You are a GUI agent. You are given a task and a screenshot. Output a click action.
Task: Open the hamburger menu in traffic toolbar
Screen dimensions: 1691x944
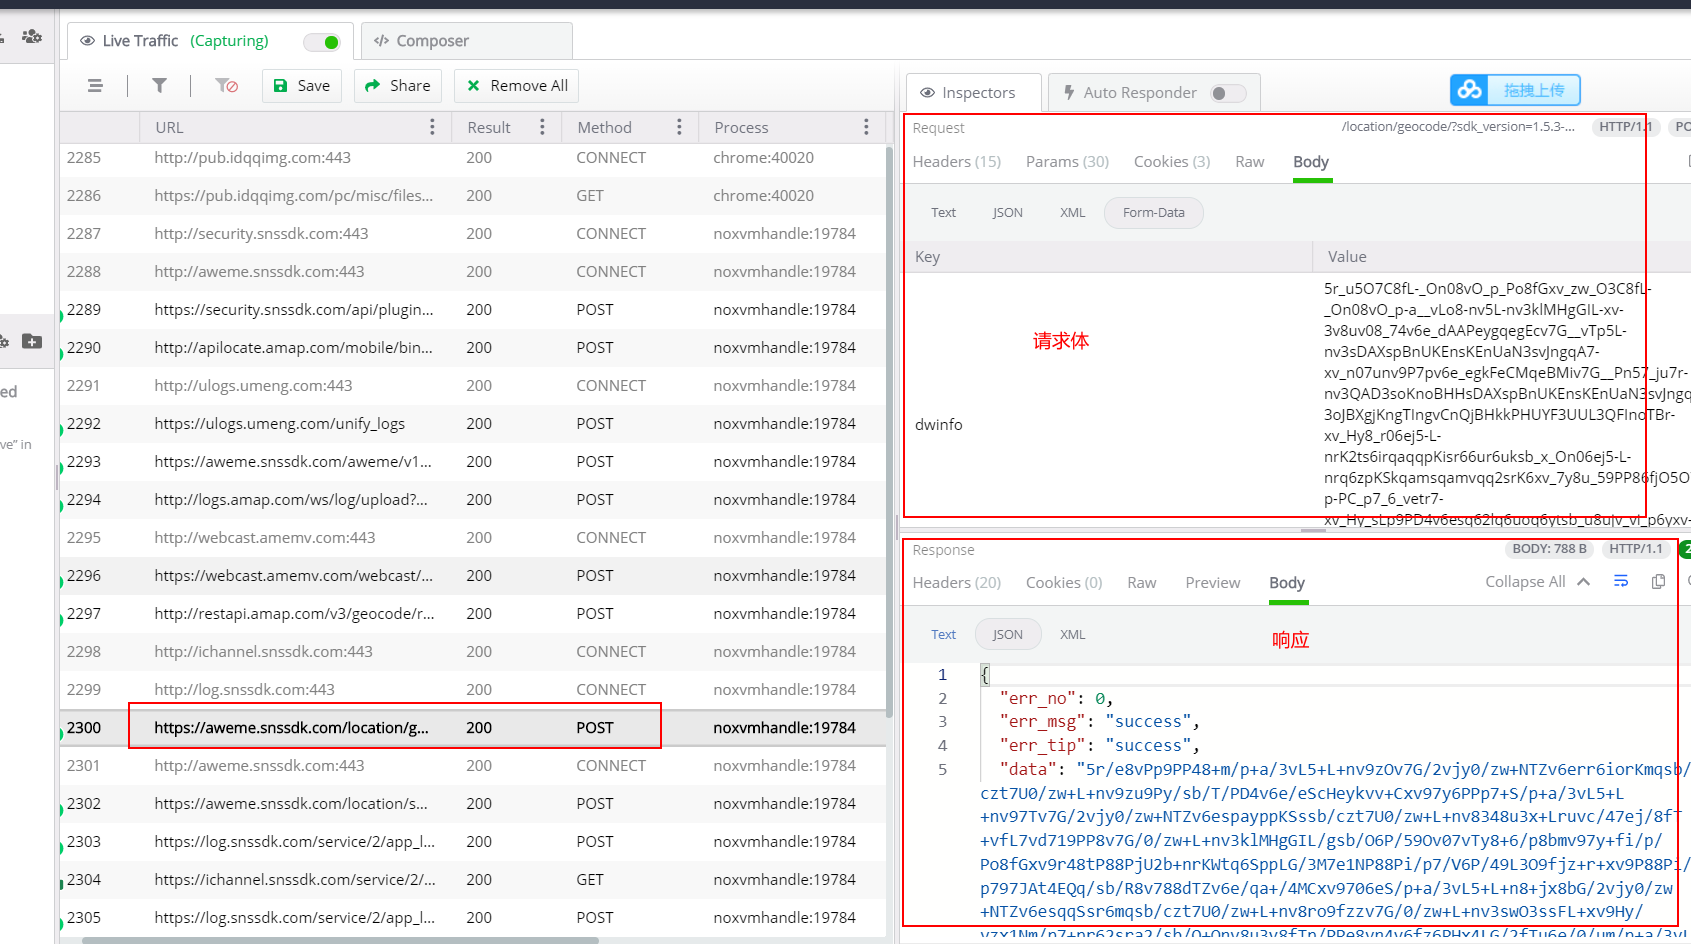click(95, 86)
